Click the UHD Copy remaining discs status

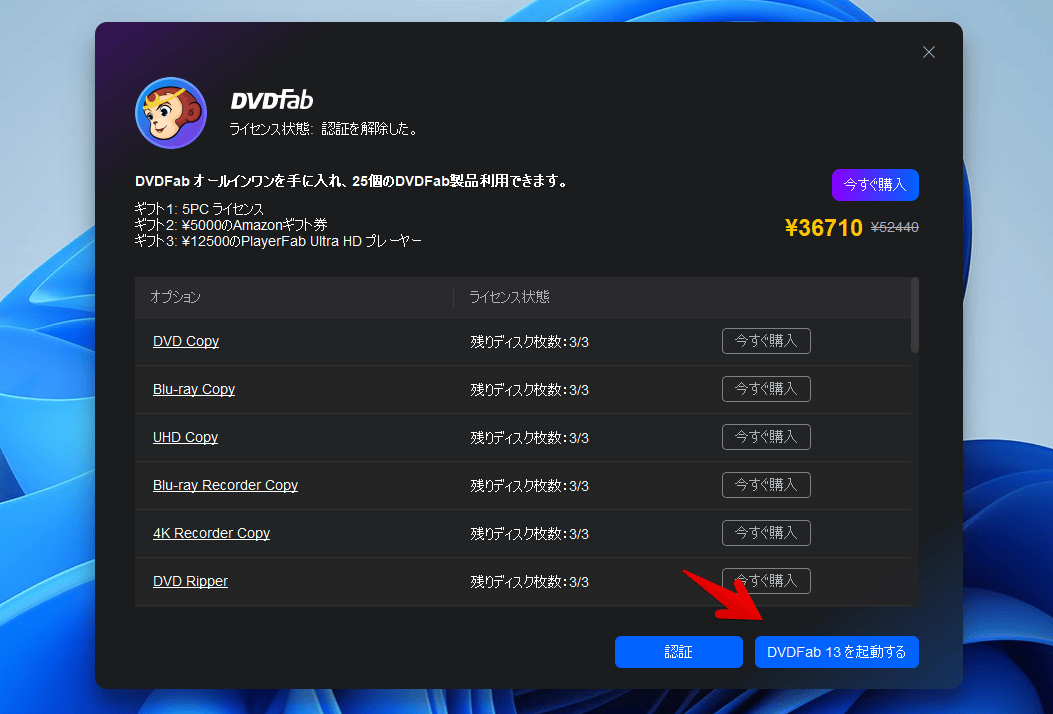point(530,438)
